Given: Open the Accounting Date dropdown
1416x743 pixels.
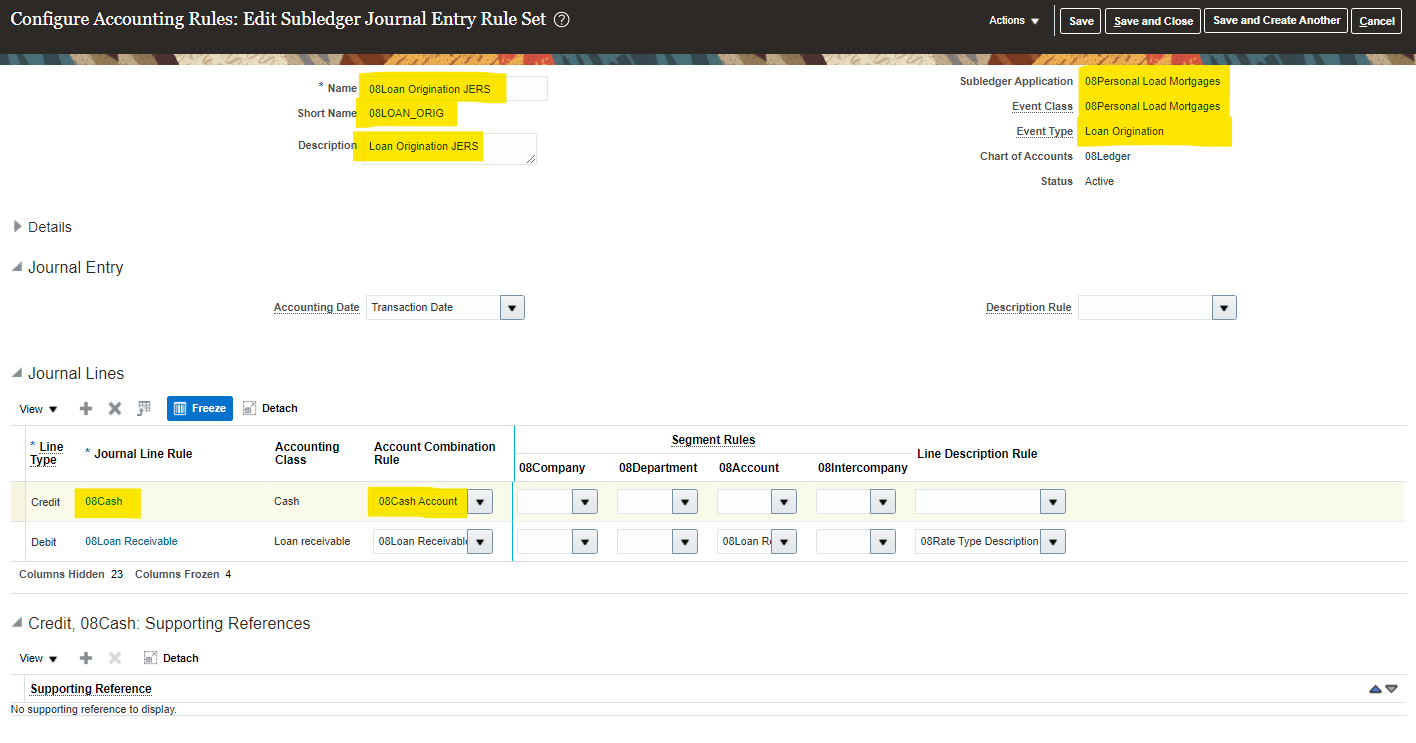Looking at the screenshot, I should click(511, 308).
